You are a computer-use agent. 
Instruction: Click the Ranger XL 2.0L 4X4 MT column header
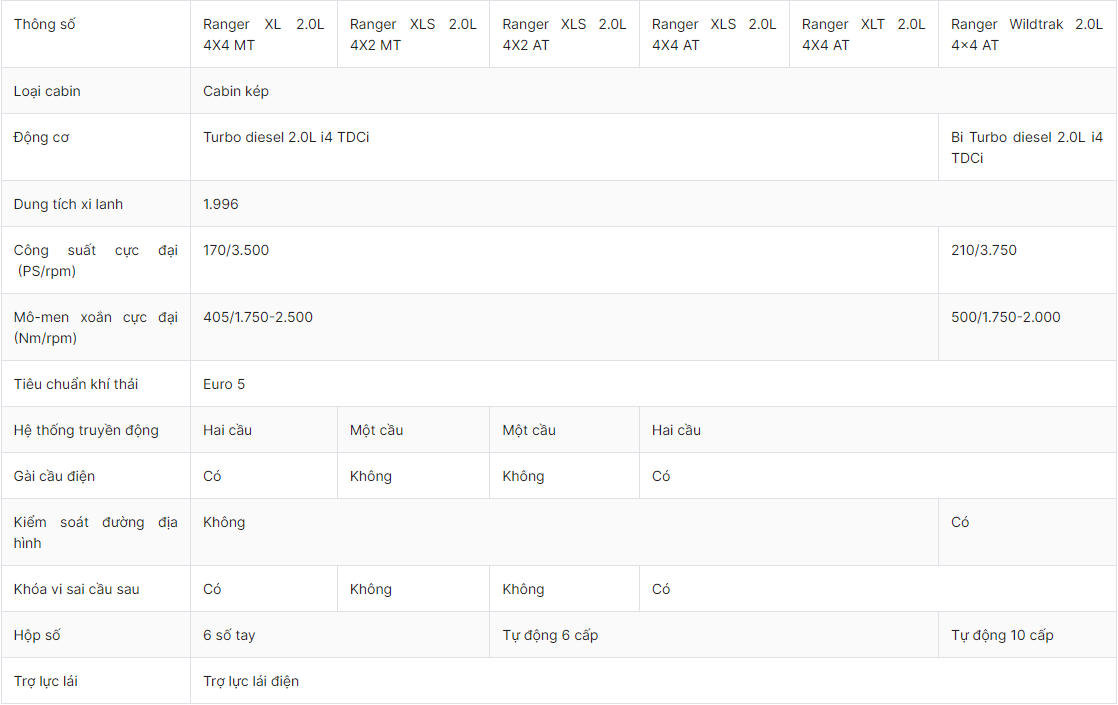pyautogui.click(x=263, y=34)
